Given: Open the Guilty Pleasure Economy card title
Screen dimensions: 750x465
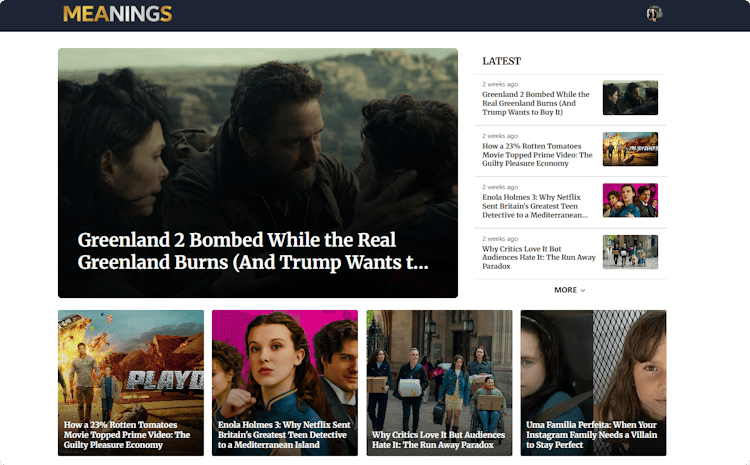Looking at the screenshot, I should click(x=127, y=435).
